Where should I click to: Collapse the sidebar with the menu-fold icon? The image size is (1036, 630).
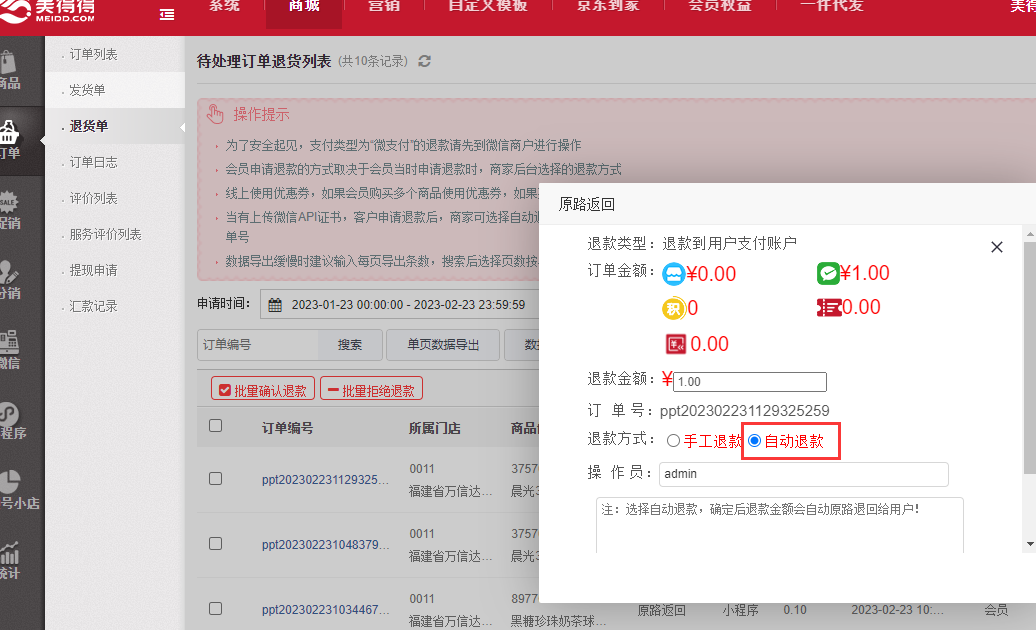coord(167,14)
